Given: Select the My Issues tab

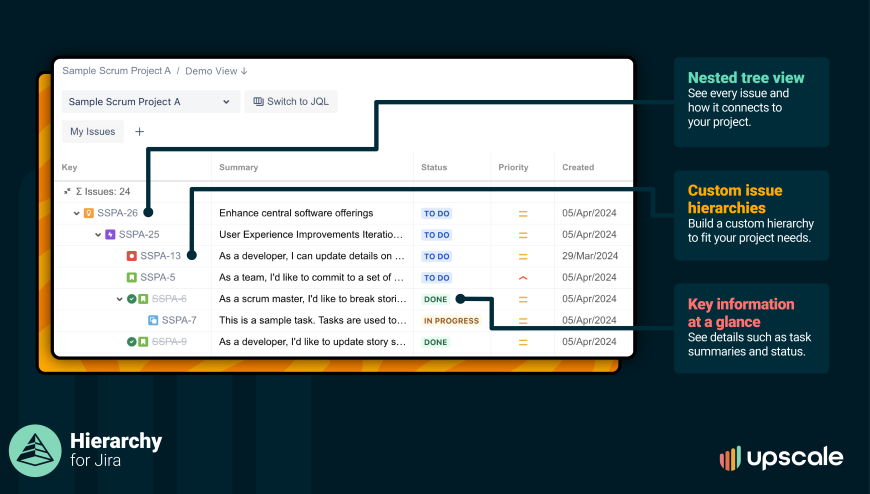Looking at the screenshot, I should pyautogui.click(x=93, y=132).
